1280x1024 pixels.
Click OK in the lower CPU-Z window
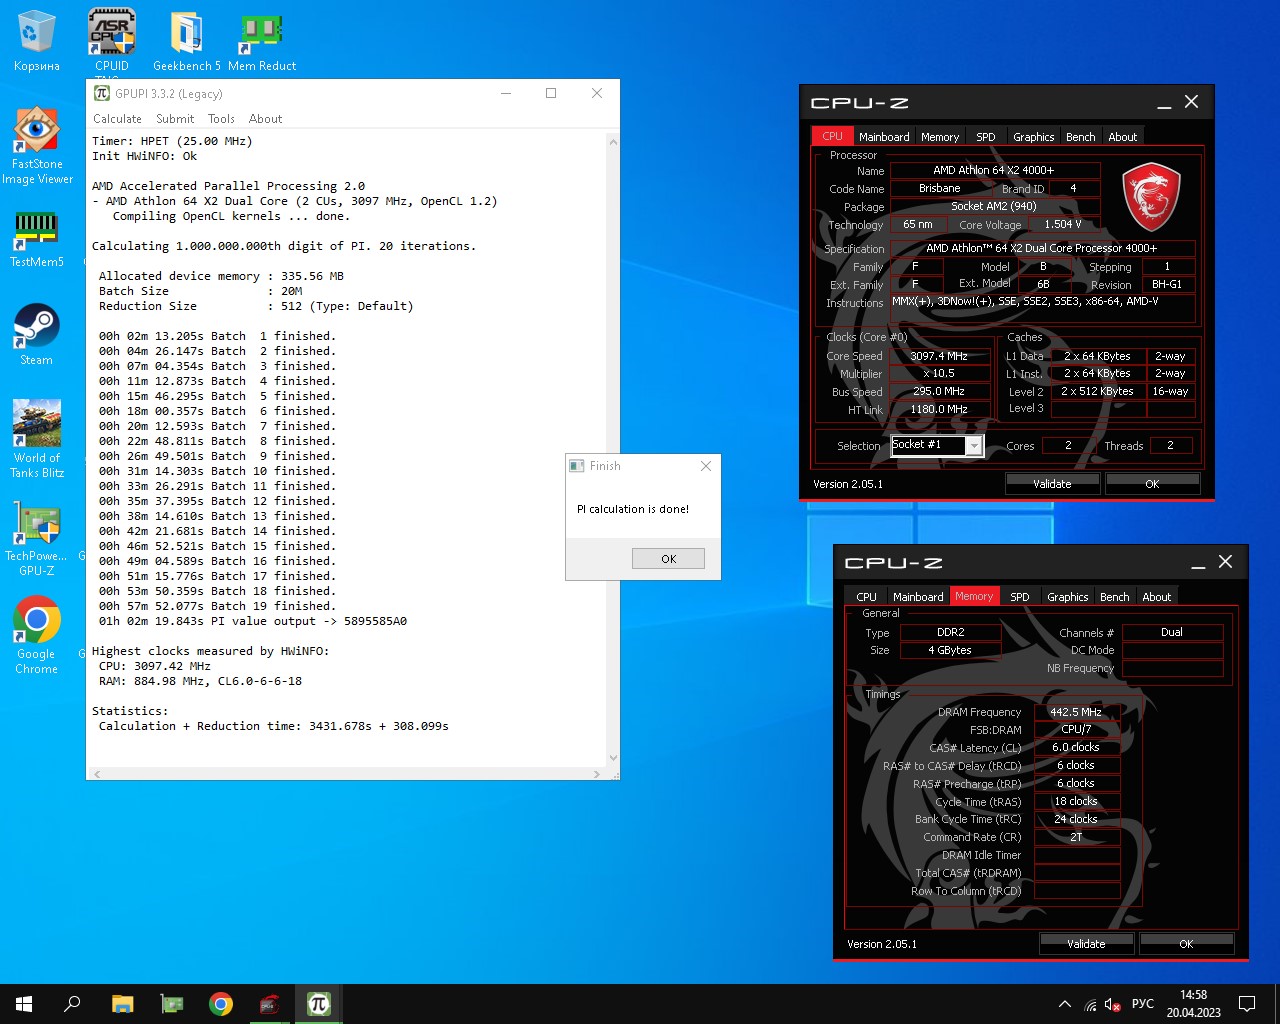tap(1186, 943)
